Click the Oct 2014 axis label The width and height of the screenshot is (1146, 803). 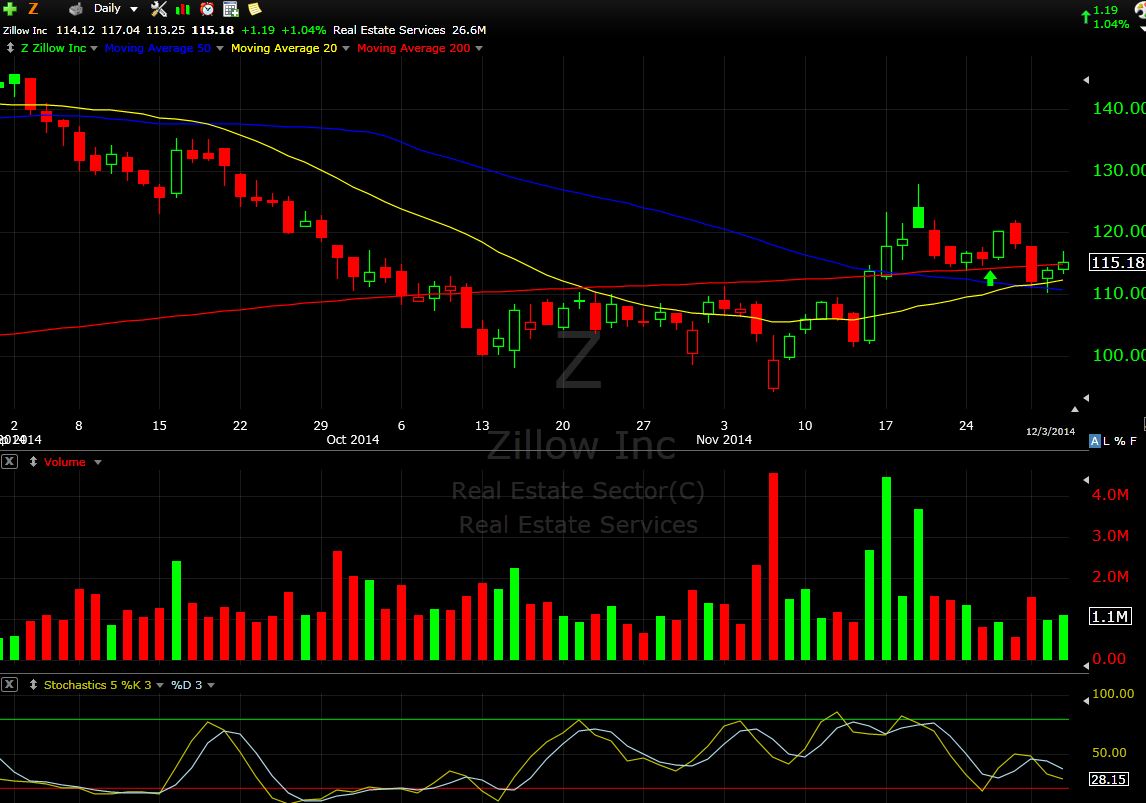coord(352,439)
